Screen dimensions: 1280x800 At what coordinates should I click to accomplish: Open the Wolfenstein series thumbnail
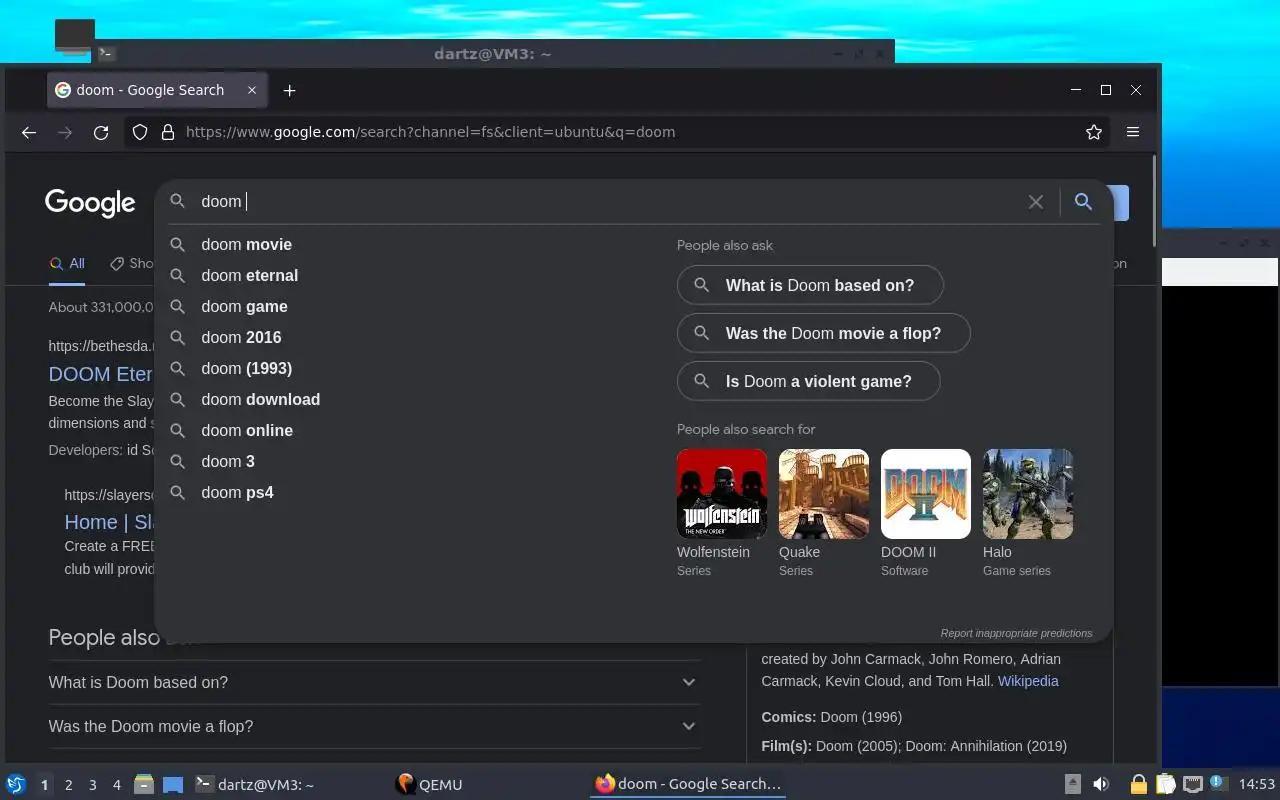(722, 494)
